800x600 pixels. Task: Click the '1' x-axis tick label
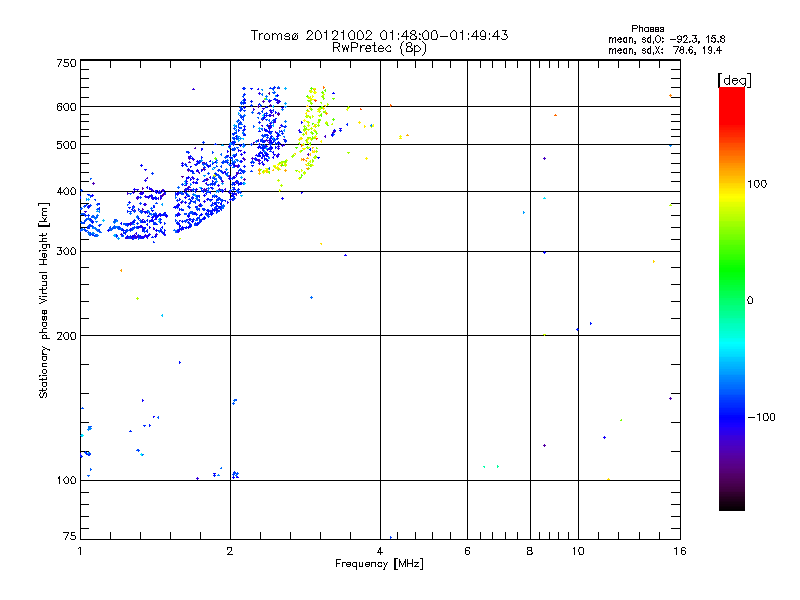click(x=80, y=551)
